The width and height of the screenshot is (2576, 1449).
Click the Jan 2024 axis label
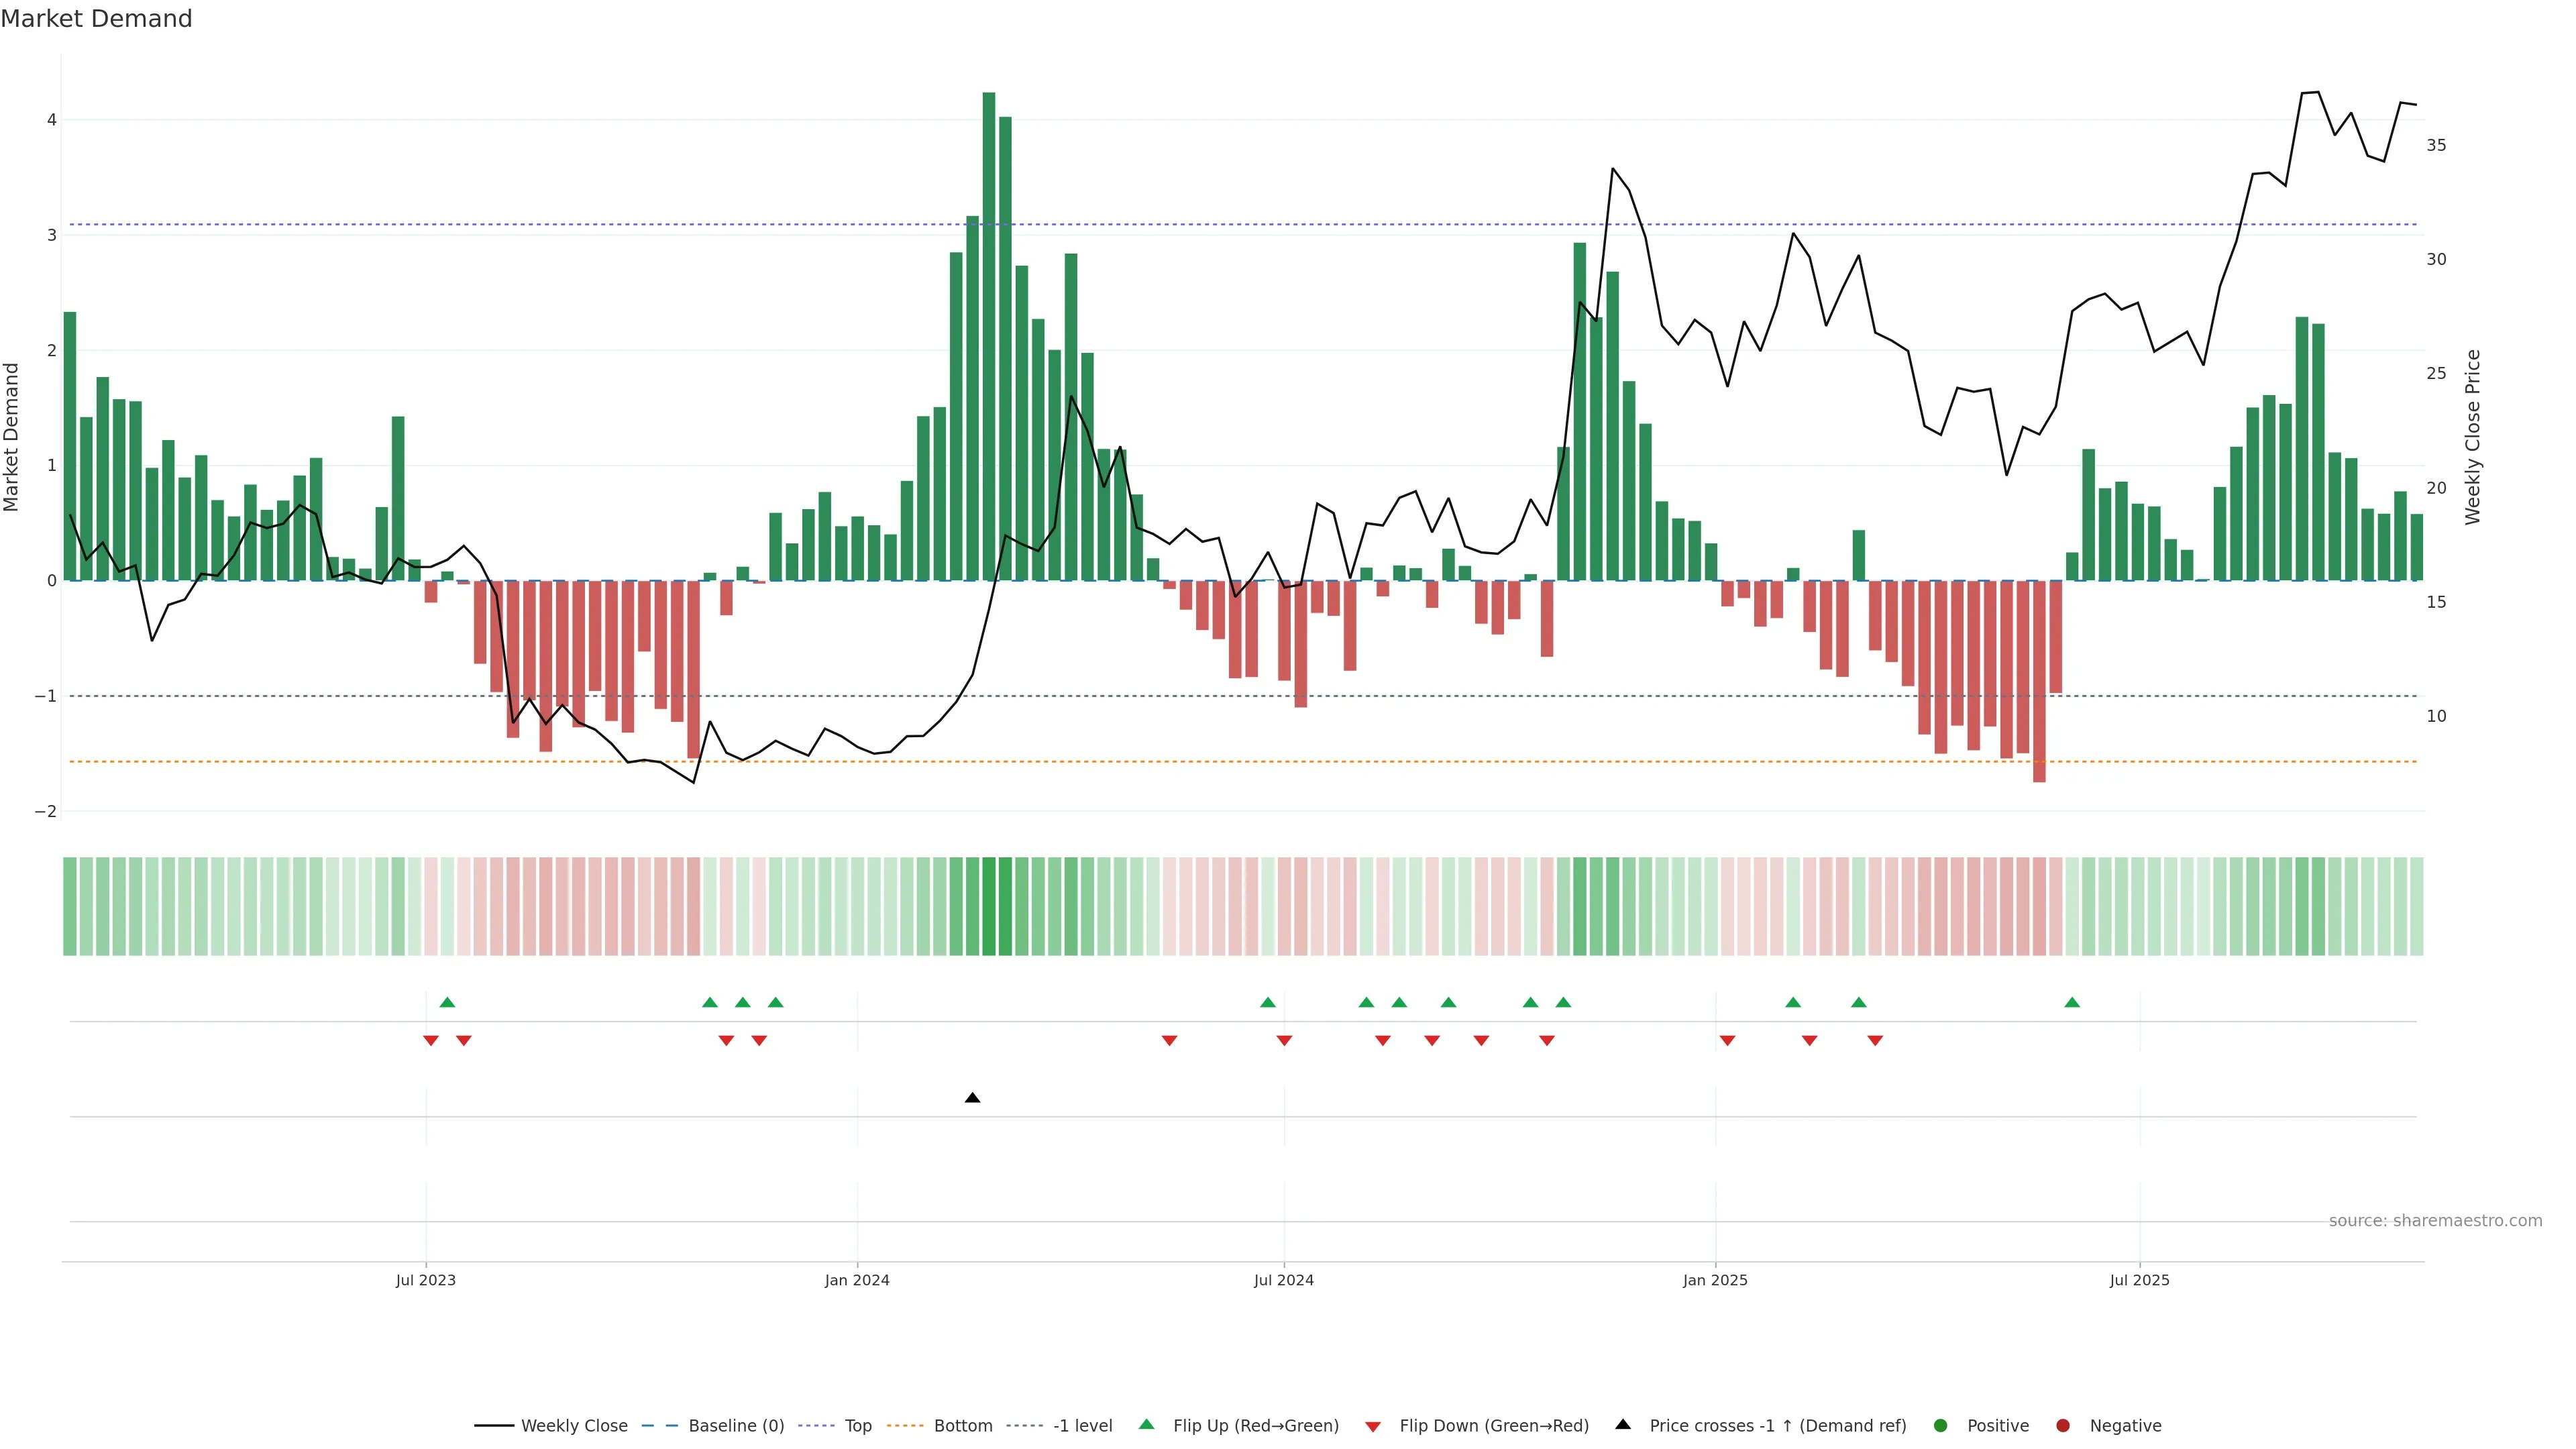pos(857,1281)
